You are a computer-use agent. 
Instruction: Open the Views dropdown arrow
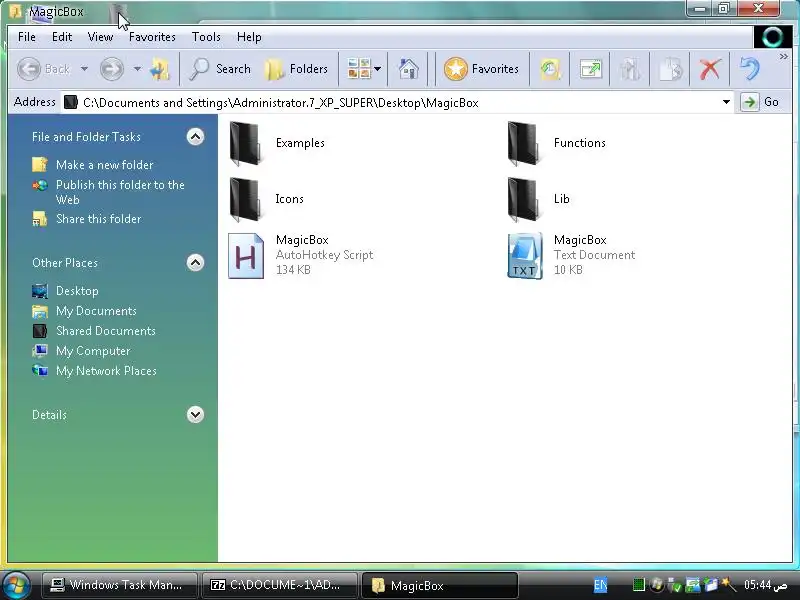378,68
